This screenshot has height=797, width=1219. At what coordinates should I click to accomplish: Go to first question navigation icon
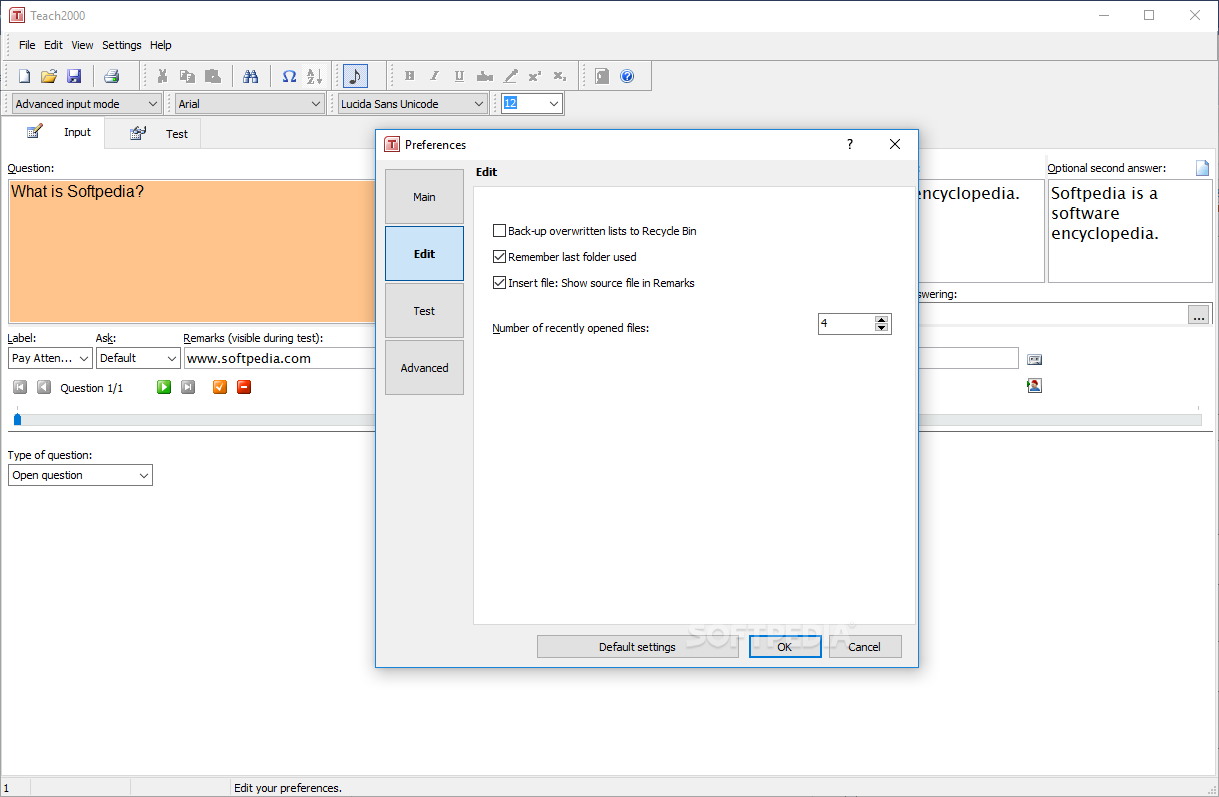pyautogui.click(x=20, y=387)
